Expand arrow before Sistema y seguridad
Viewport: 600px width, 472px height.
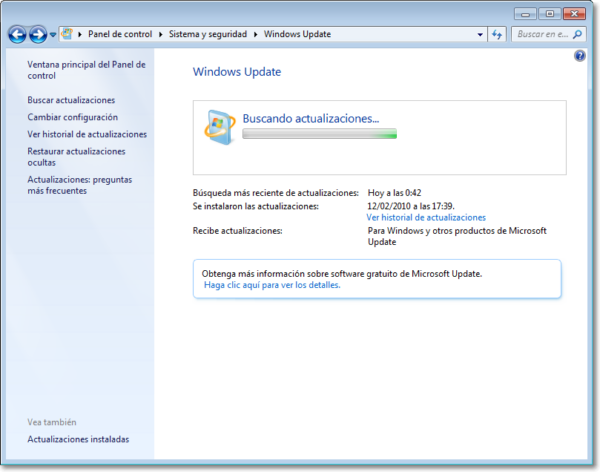[x=161, y=34]
